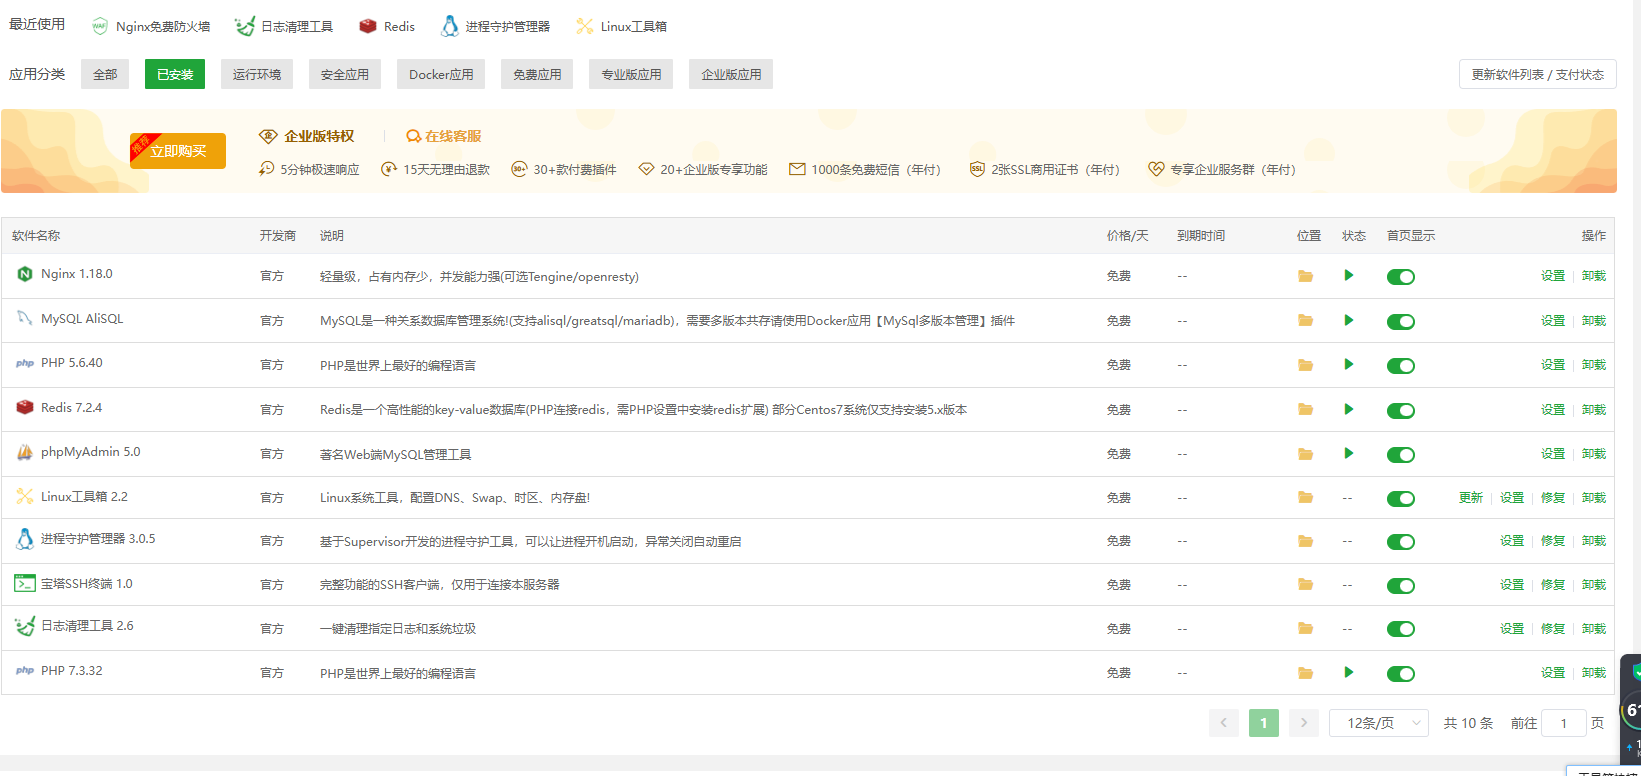Open MySQL AliSQL folder location icon
Screen dimensions: 1641x776
coord(1305,320)
